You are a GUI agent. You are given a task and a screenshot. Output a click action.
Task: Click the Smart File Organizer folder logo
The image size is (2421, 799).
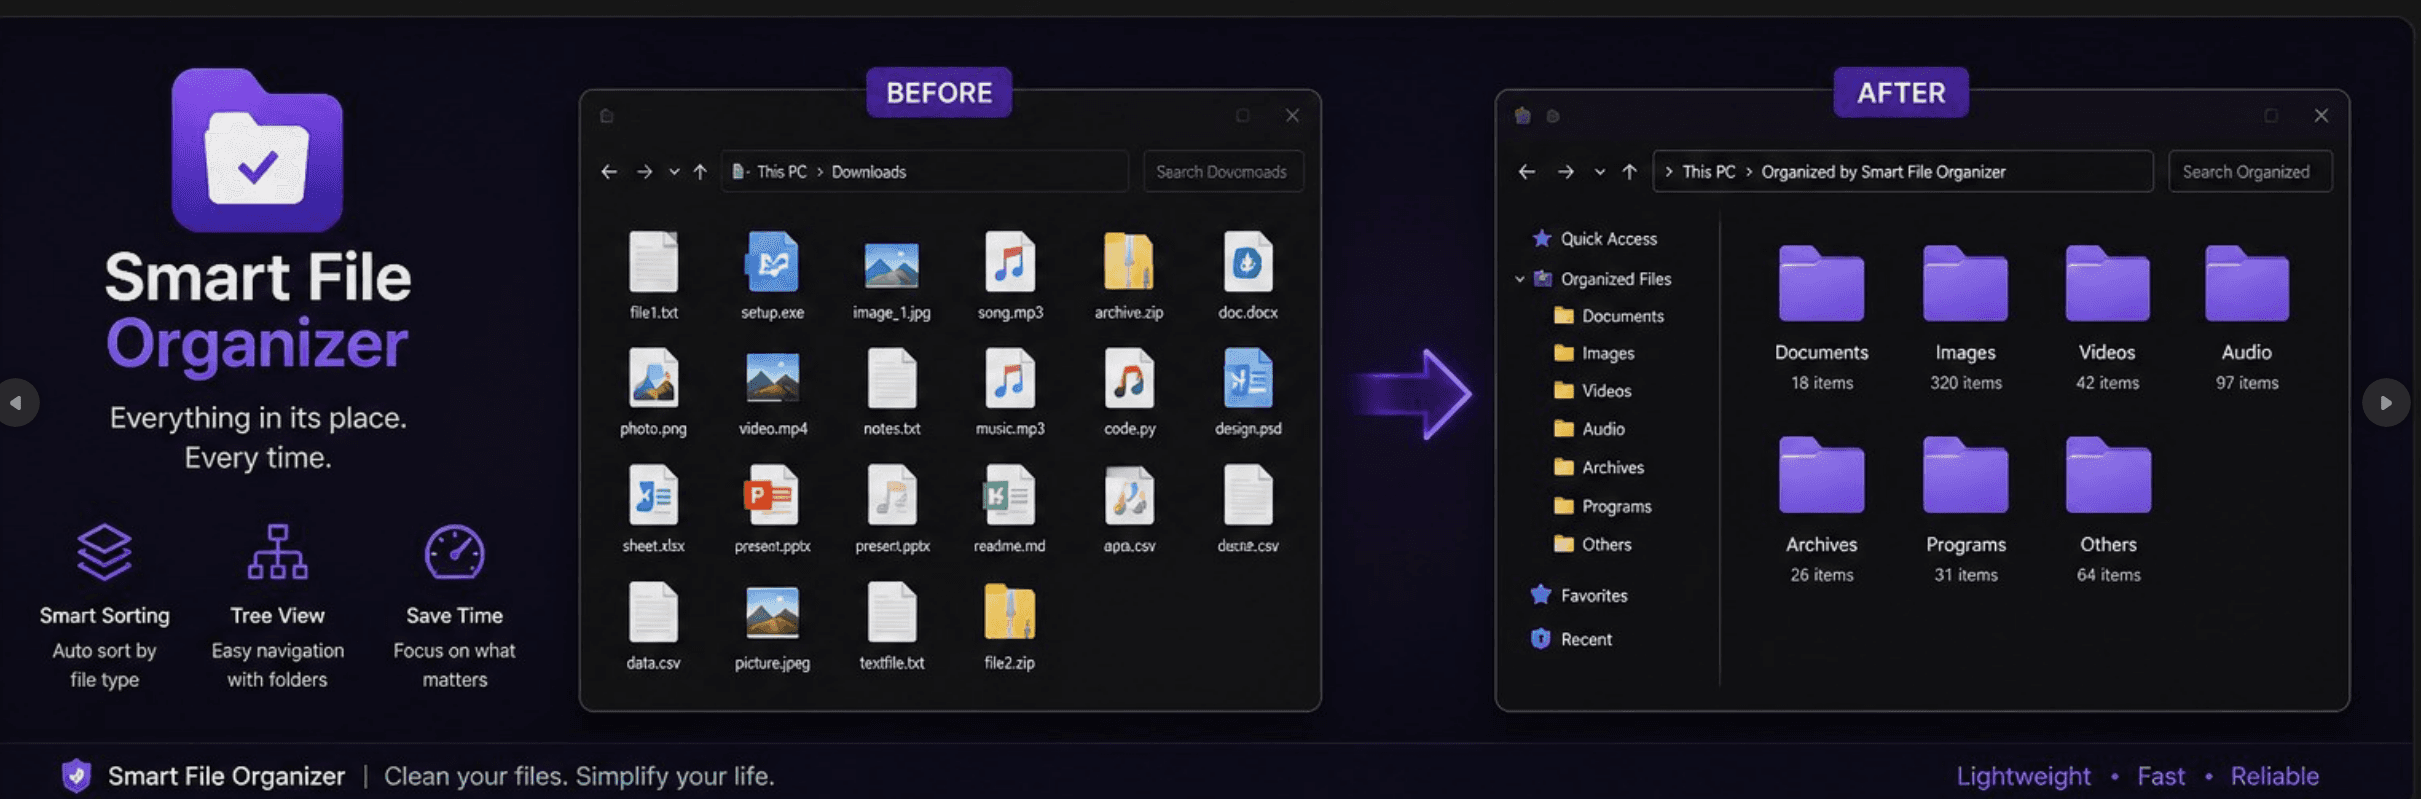pos(257,150)
